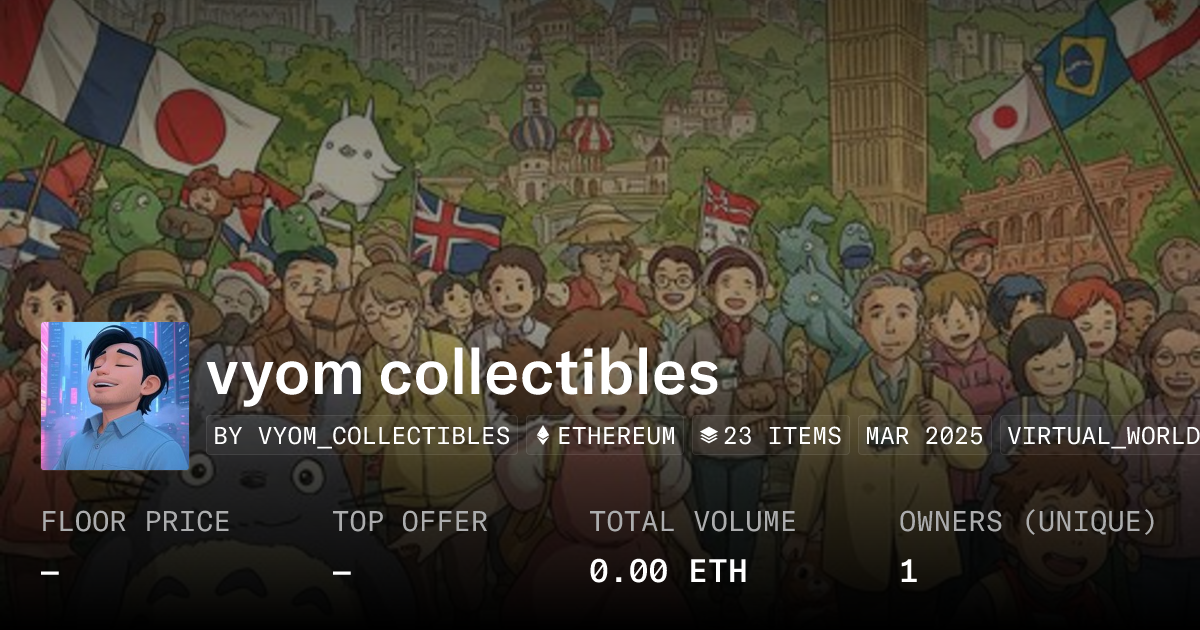Click the top offer dash value
Screen dimensions: 1200x630
(x=341, y=573)
